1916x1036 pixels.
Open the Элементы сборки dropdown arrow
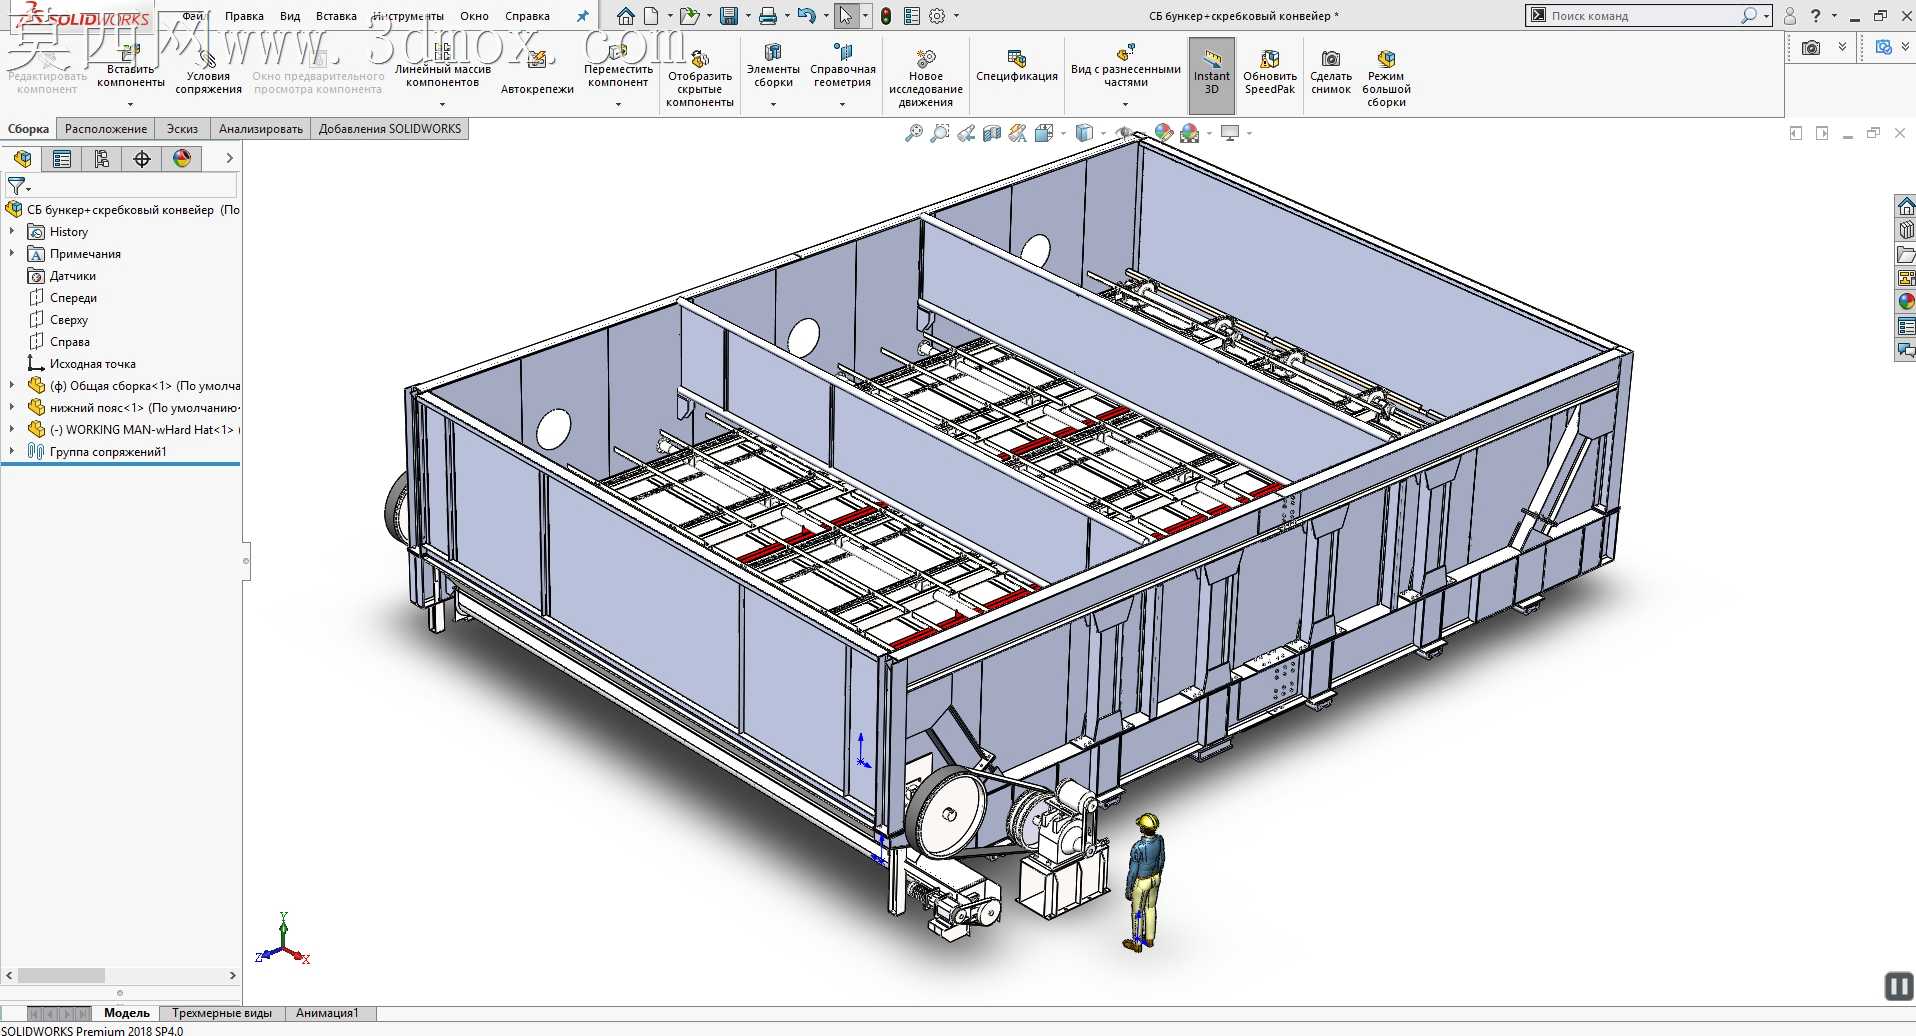pyautogui.click(x=773, y=104)
